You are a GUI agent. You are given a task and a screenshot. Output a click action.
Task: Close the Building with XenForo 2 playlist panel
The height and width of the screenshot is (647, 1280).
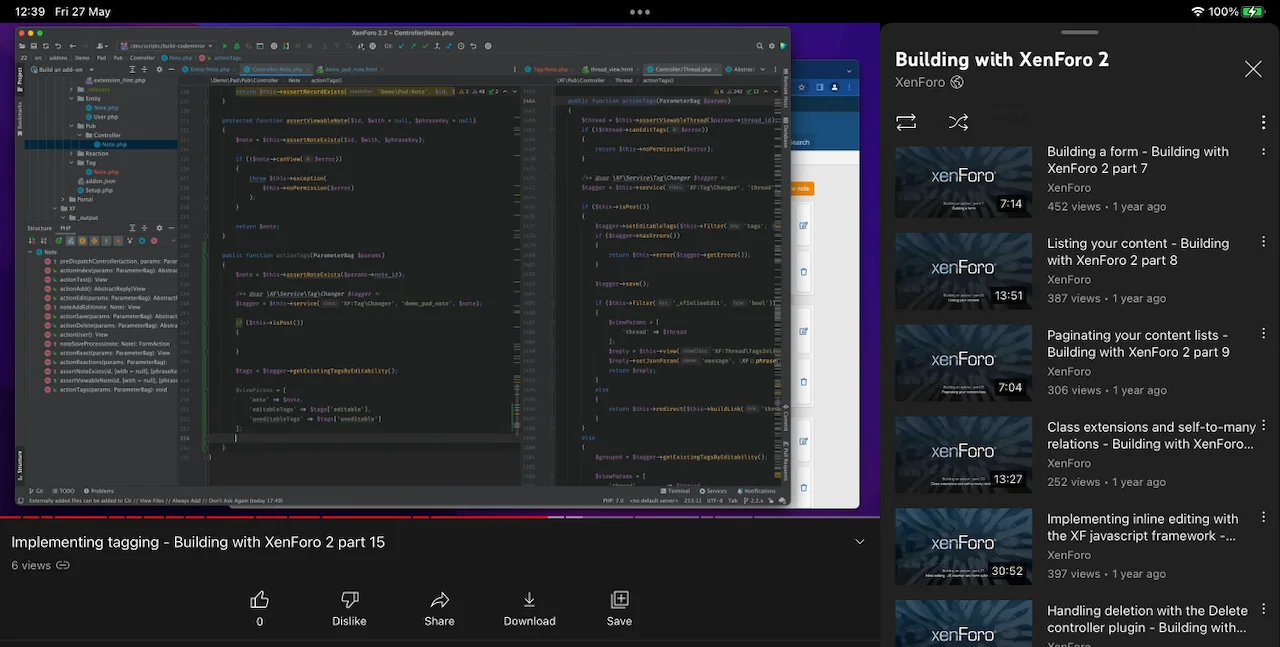(1253, 69)
